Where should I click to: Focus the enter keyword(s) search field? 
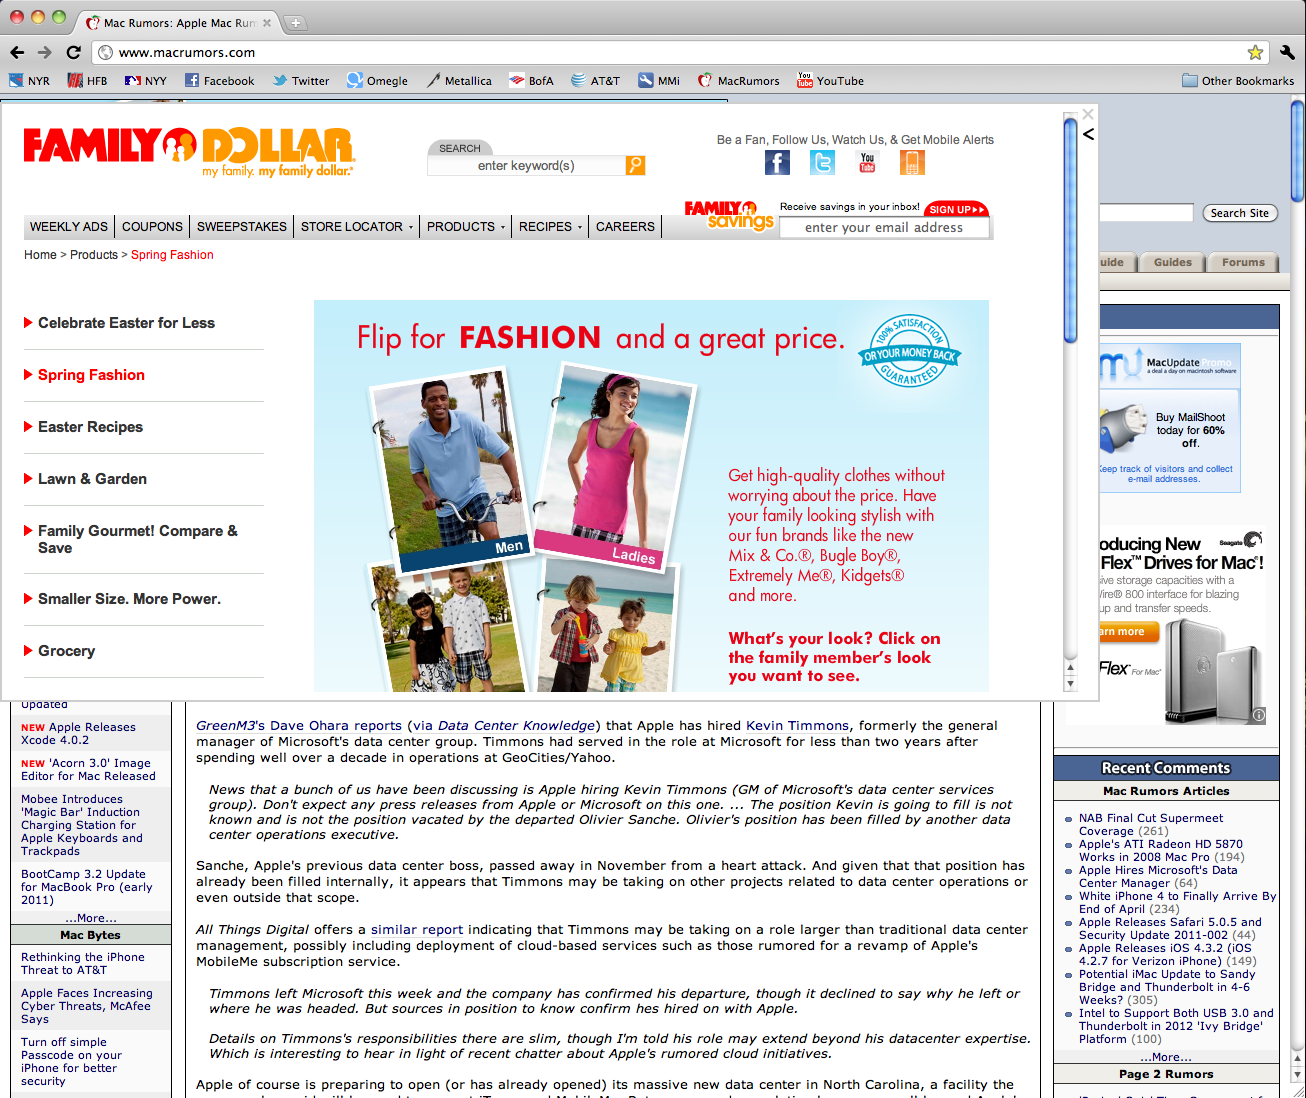[x=526, y=166]
